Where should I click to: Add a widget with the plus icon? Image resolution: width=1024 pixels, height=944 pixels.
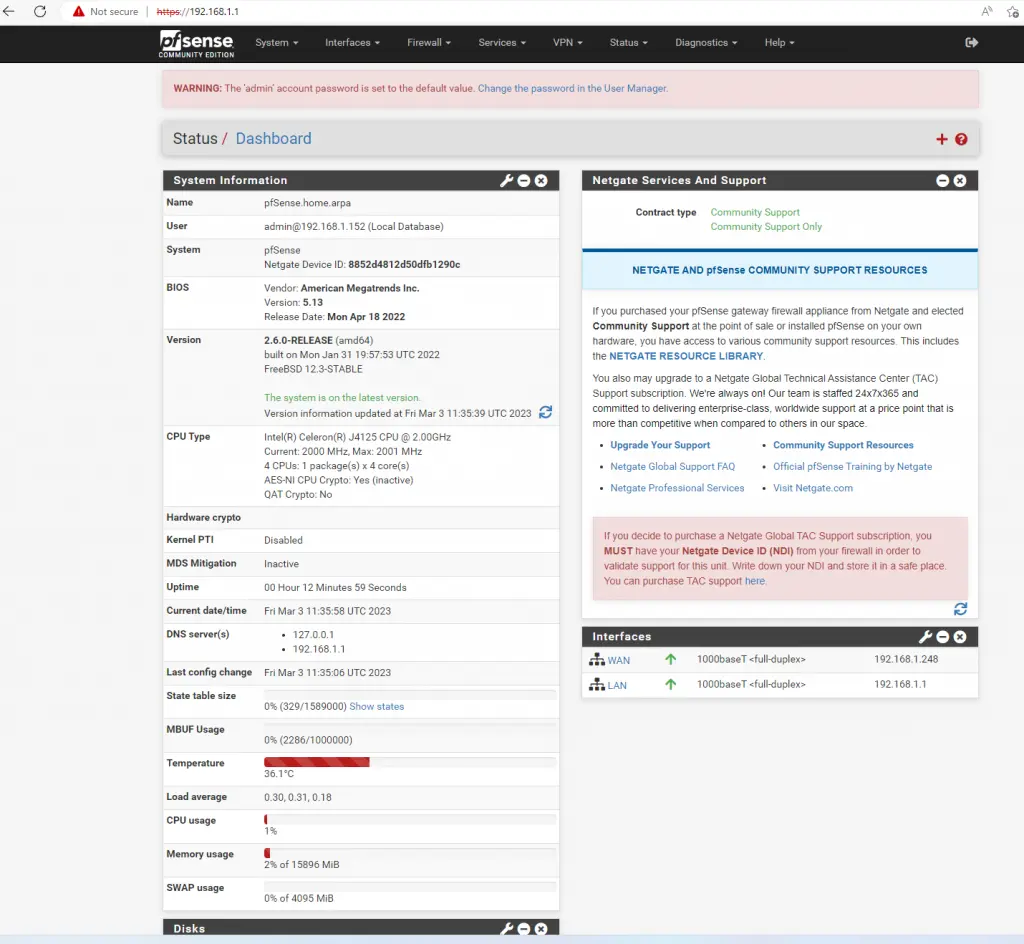942,139
